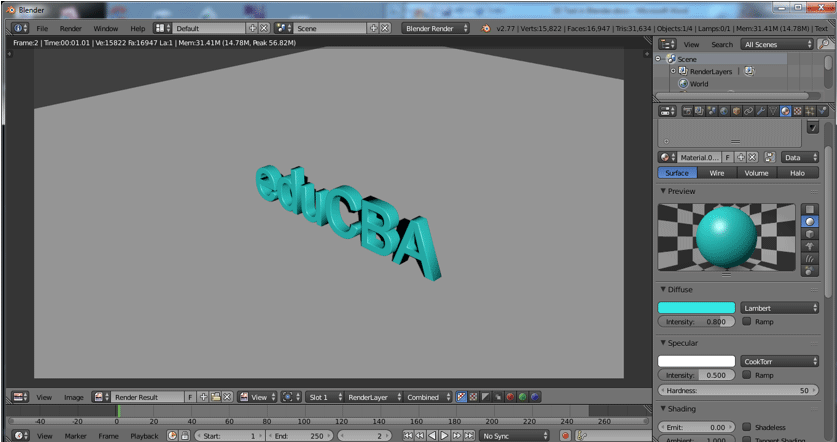Jump to last frame in timeline
Image resolution: width=837 pixels, height=442 pixels.
click(469, 436)
